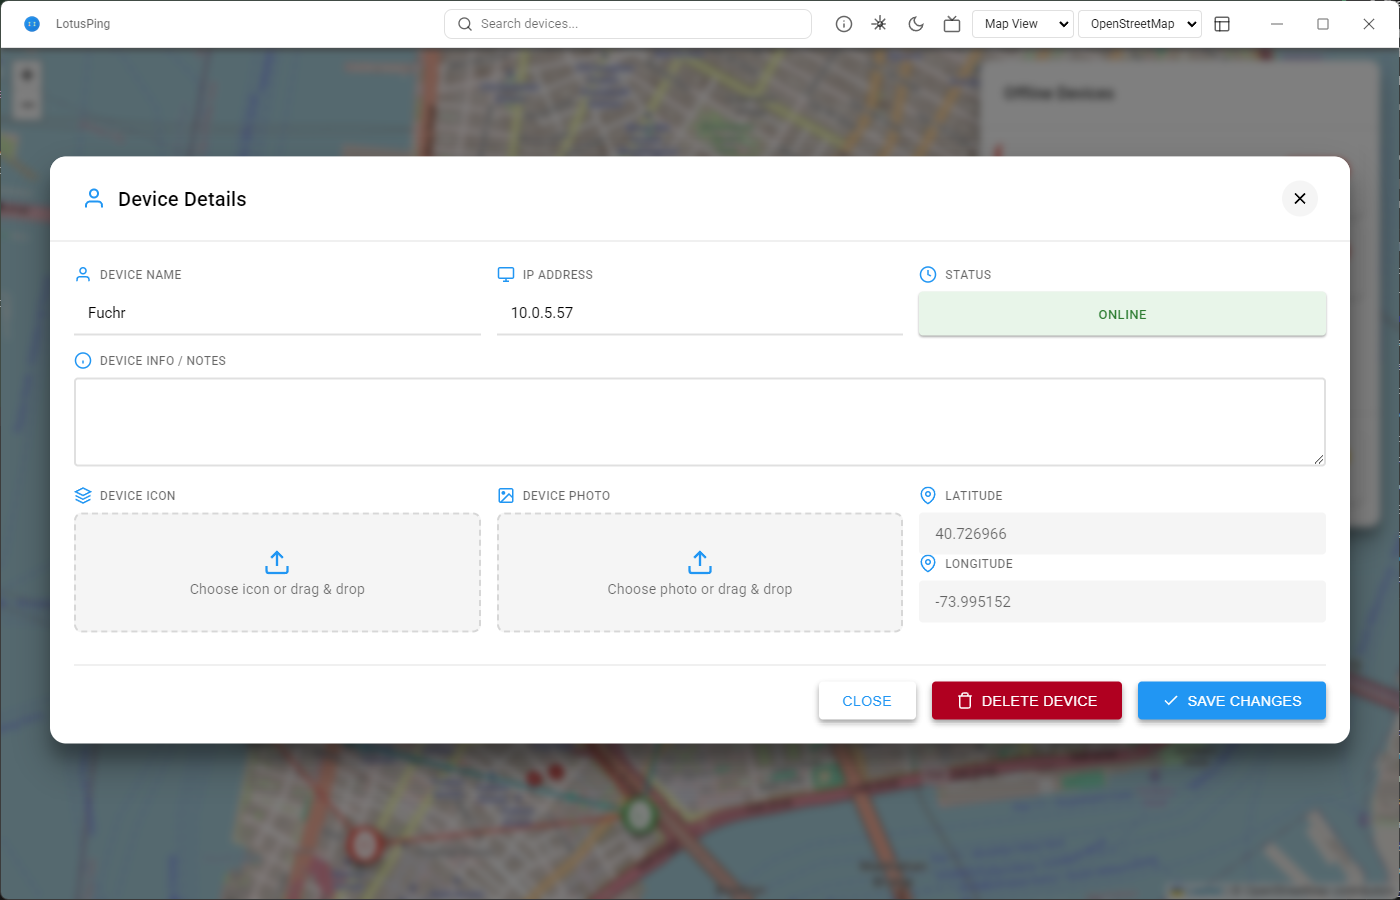Viewport: 1400px width, 900px height.
Task: Open the Map View dropdown
Action: click(1023, 24)
